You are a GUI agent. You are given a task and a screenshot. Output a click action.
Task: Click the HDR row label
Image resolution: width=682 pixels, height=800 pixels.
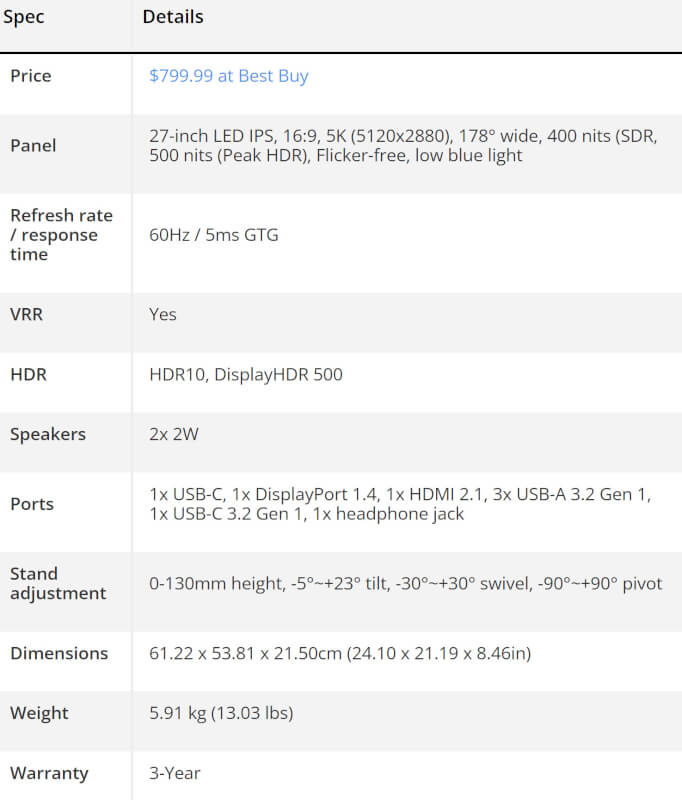point(28,374)
